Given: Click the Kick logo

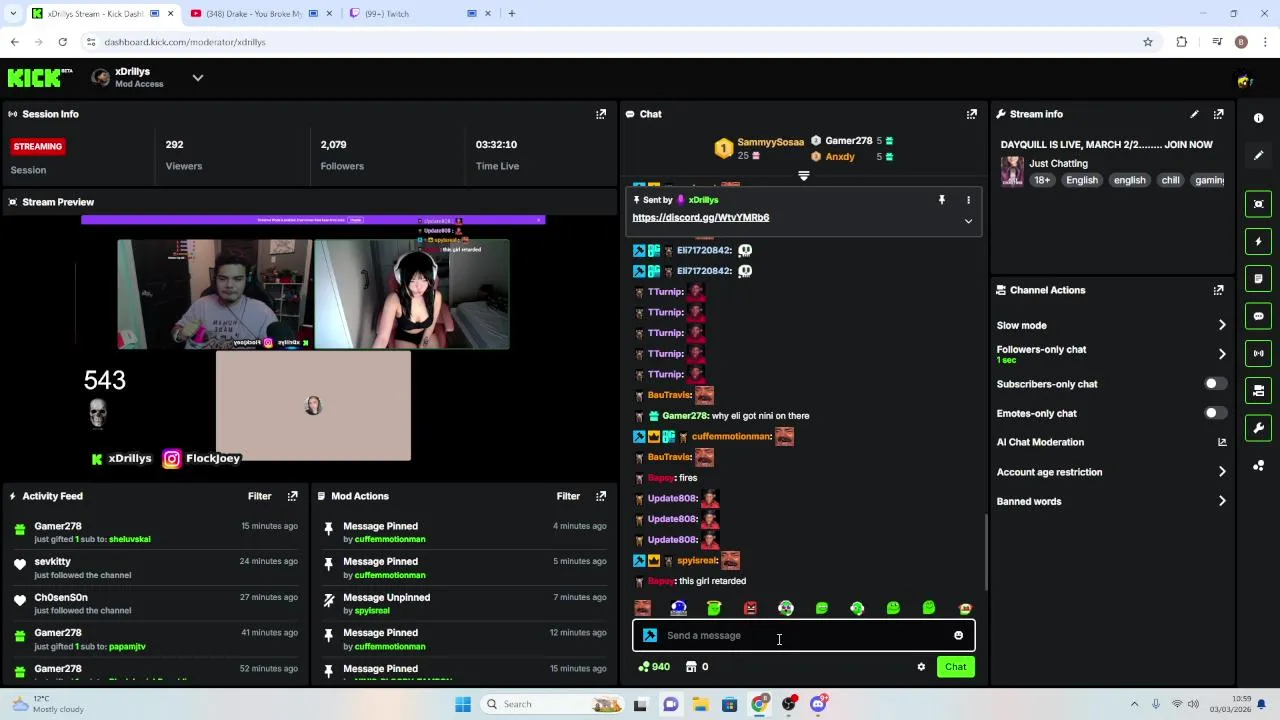Looking at the screenshot, I should pyautogui.click(x=40, y=78).
